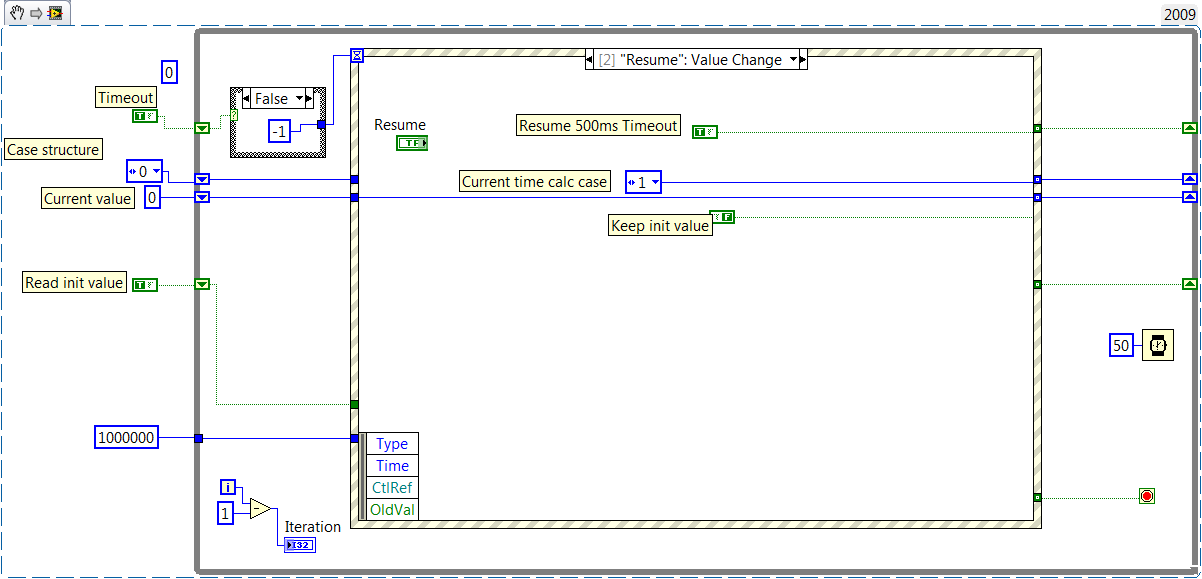Click the Case structure label
This screenshot has width=1202, height=579.
[53, 150]
